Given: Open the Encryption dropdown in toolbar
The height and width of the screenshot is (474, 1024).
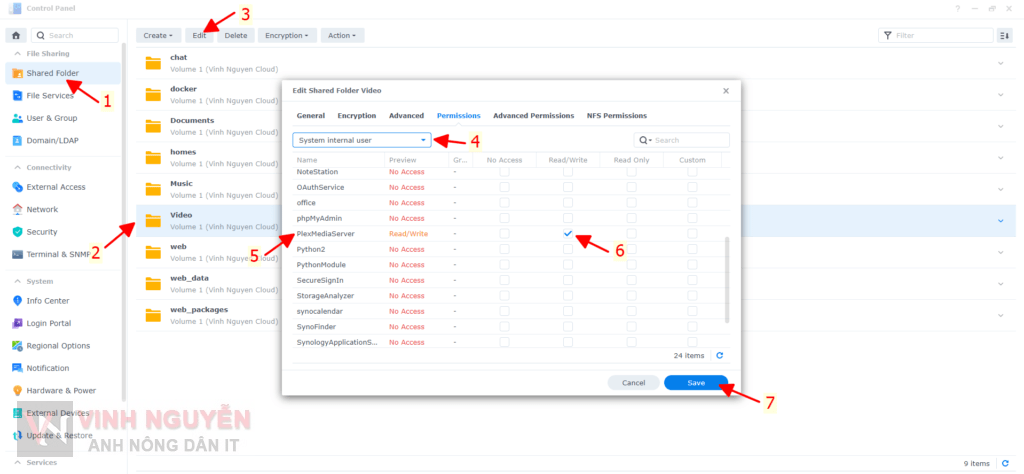Looking at the screenshot, I should pos(288,35).
